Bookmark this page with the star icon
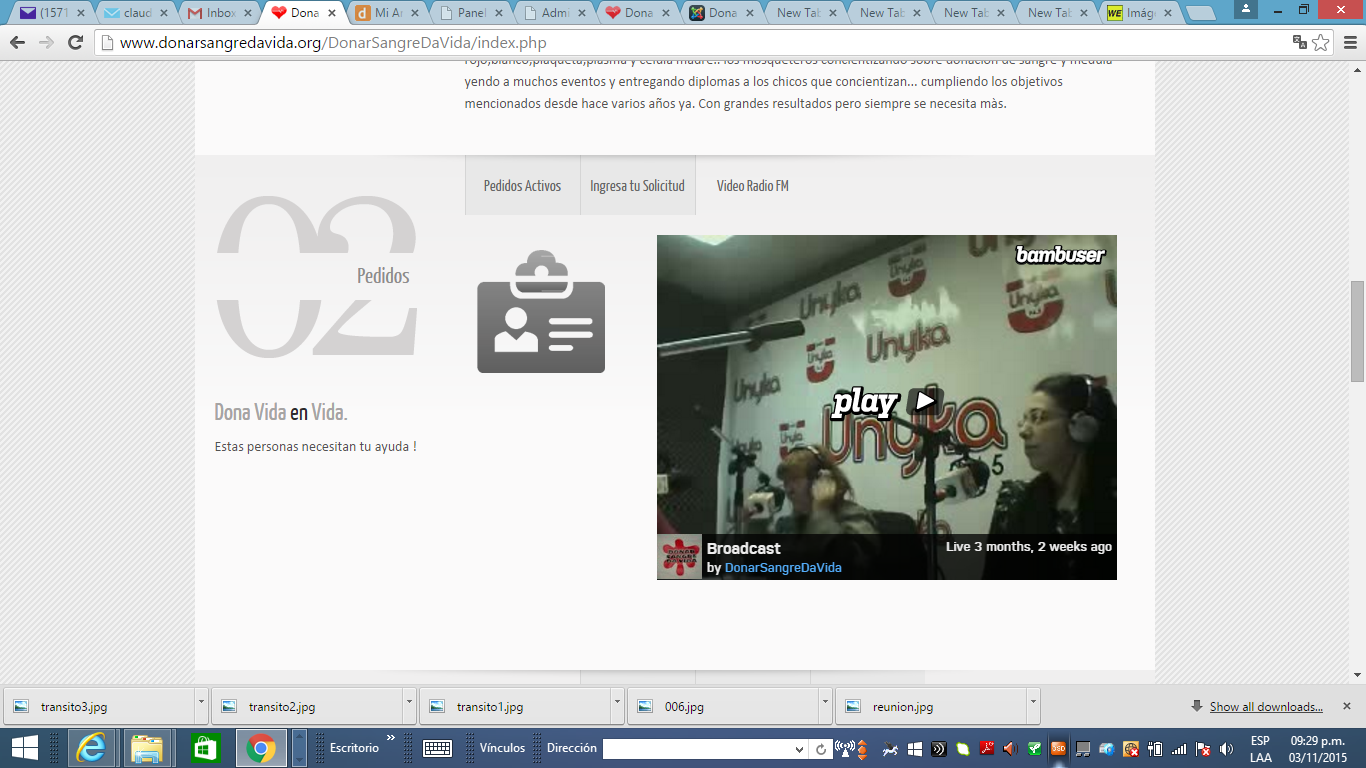 pyautogui.click(x=1321, y=43)
